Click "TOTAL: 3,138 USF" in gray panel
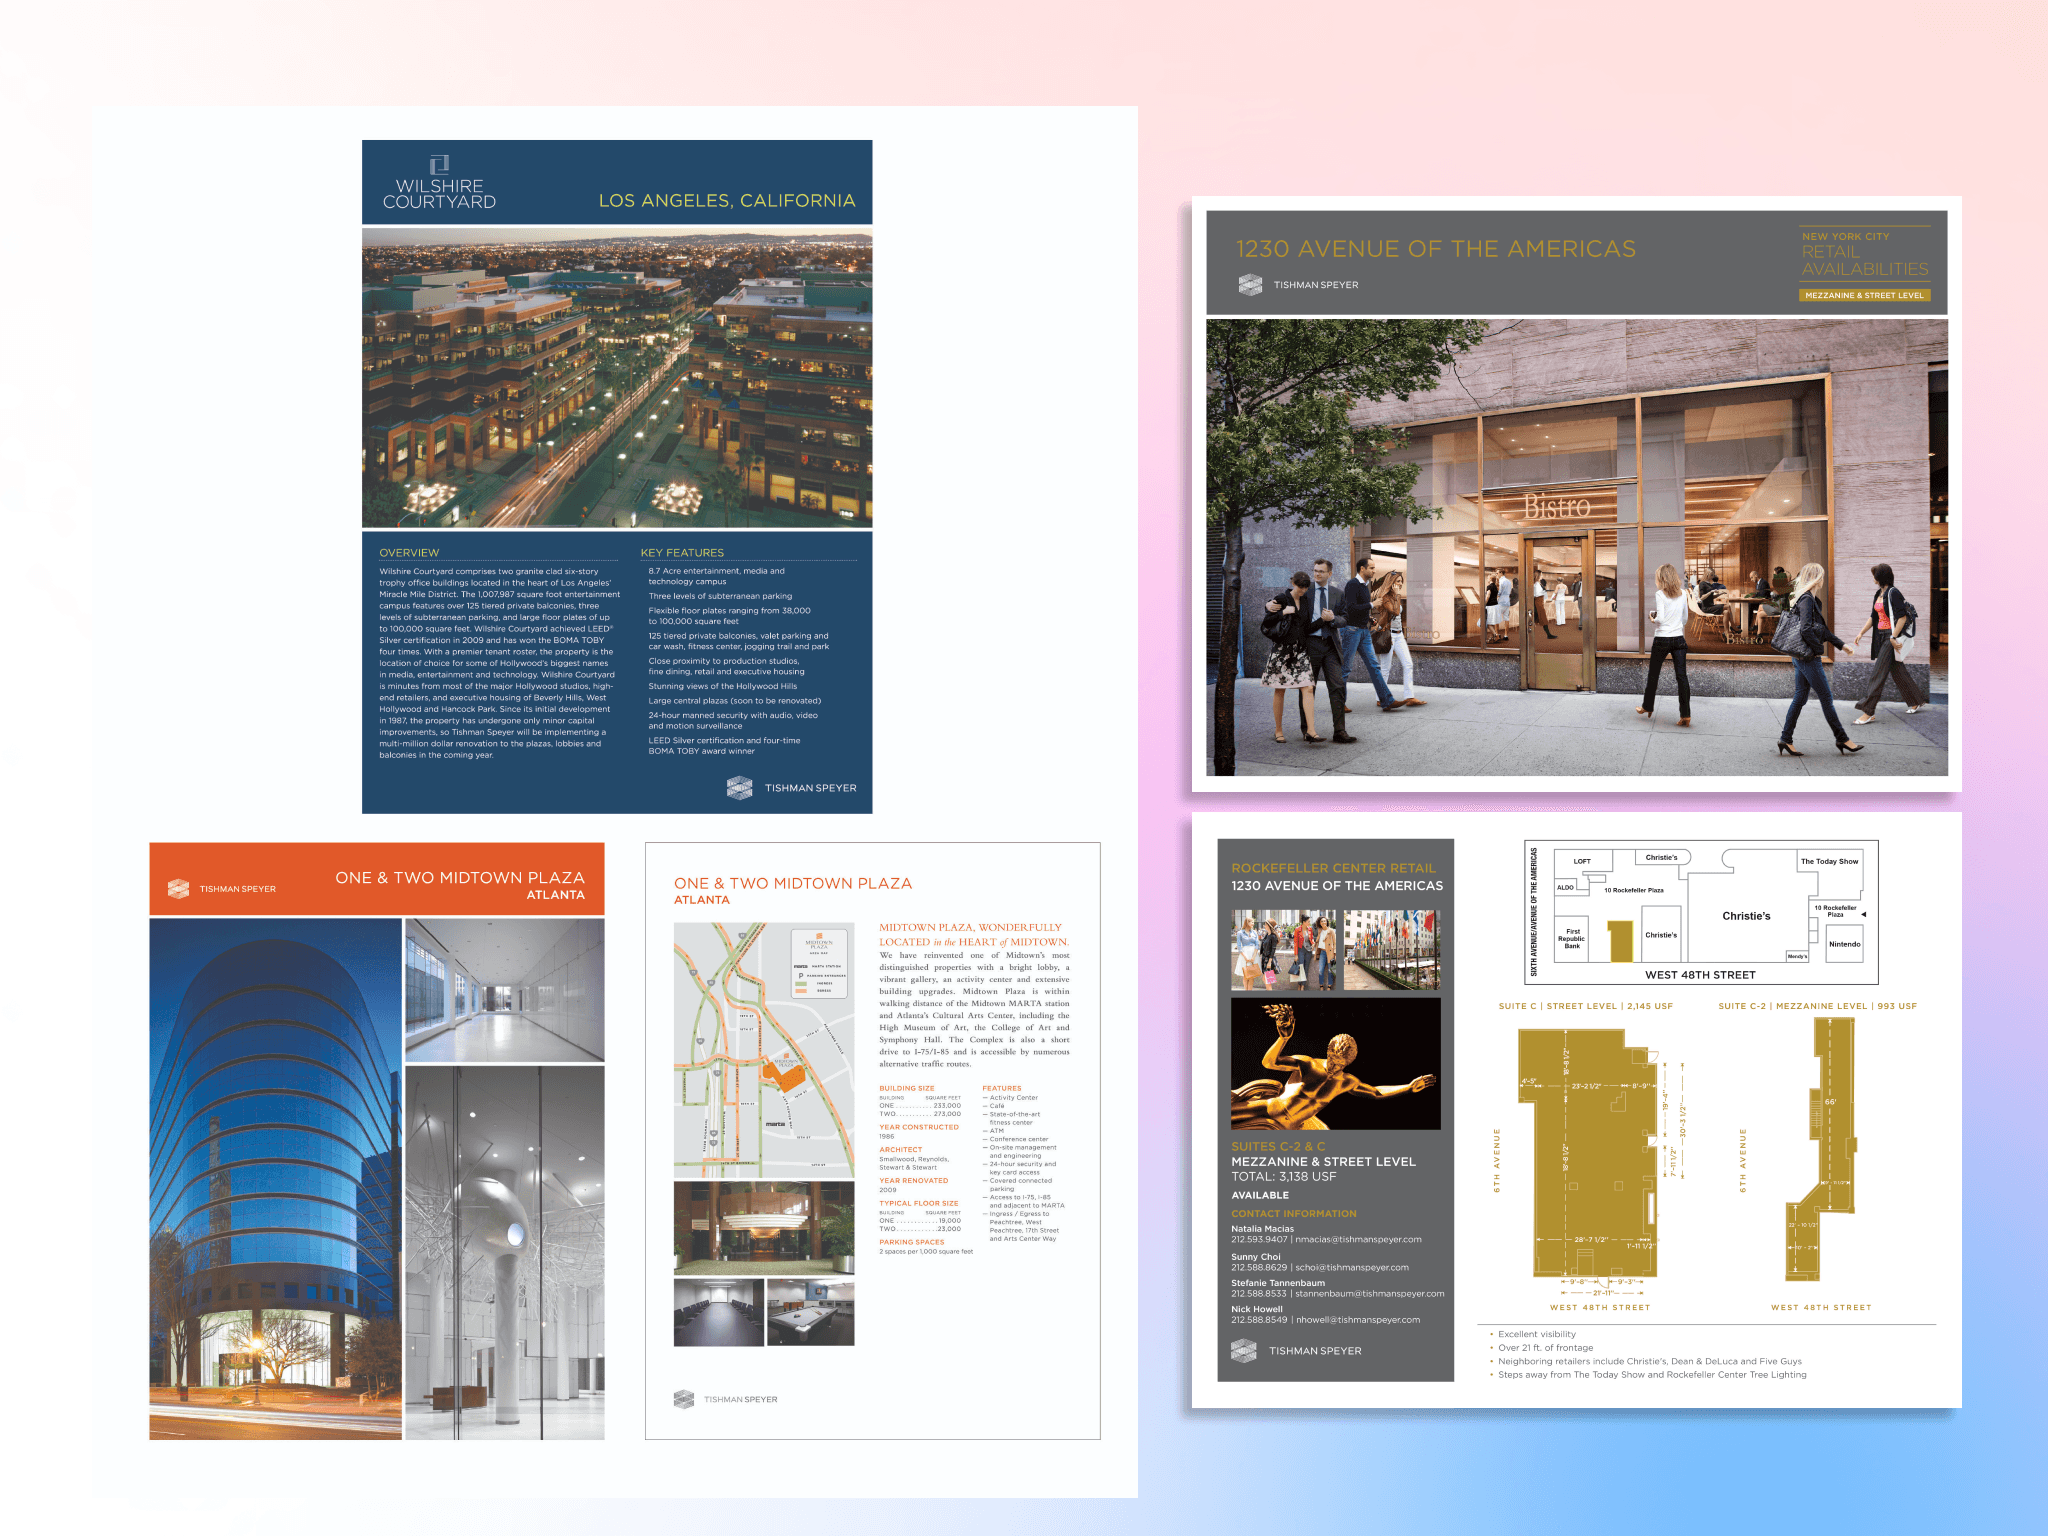This screenshot has width=2048, height=1536. [1283, 1177]
